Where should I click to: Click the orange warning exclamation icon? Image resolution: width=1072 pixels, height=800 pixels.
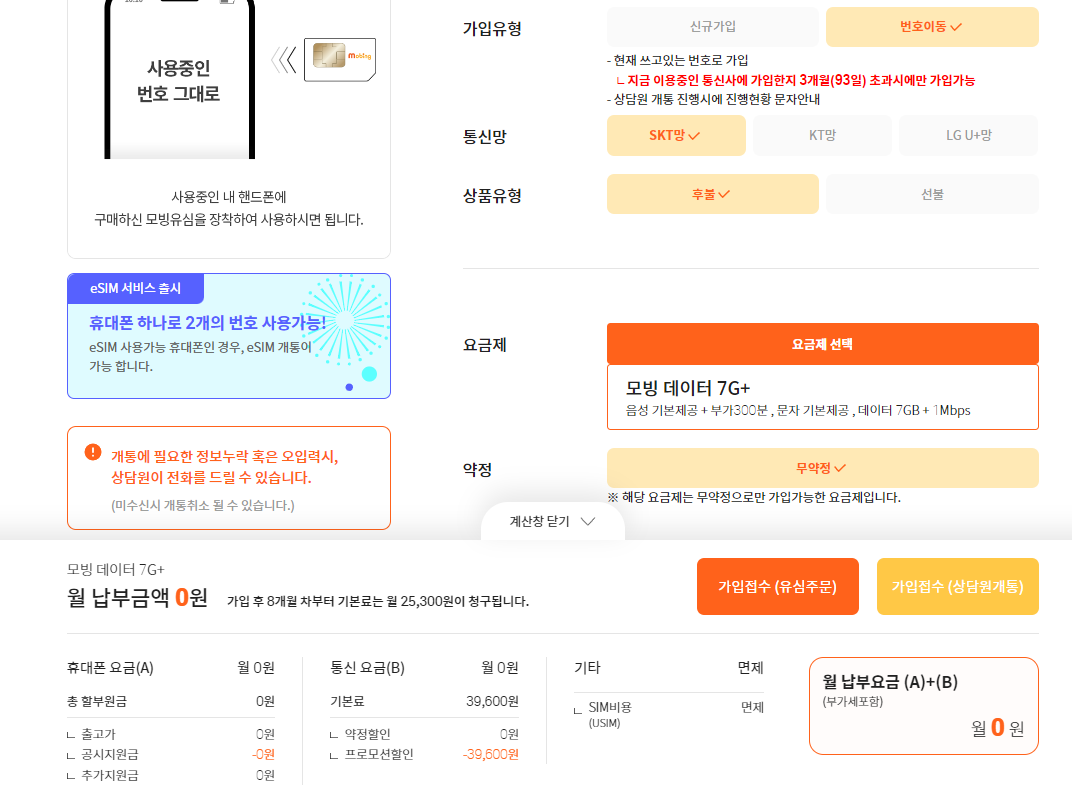click(93, 453)
